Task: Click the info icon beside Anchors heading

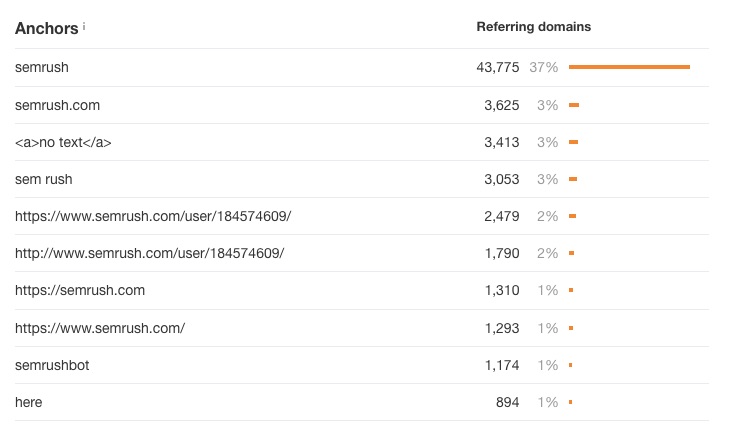Action: 84,27
